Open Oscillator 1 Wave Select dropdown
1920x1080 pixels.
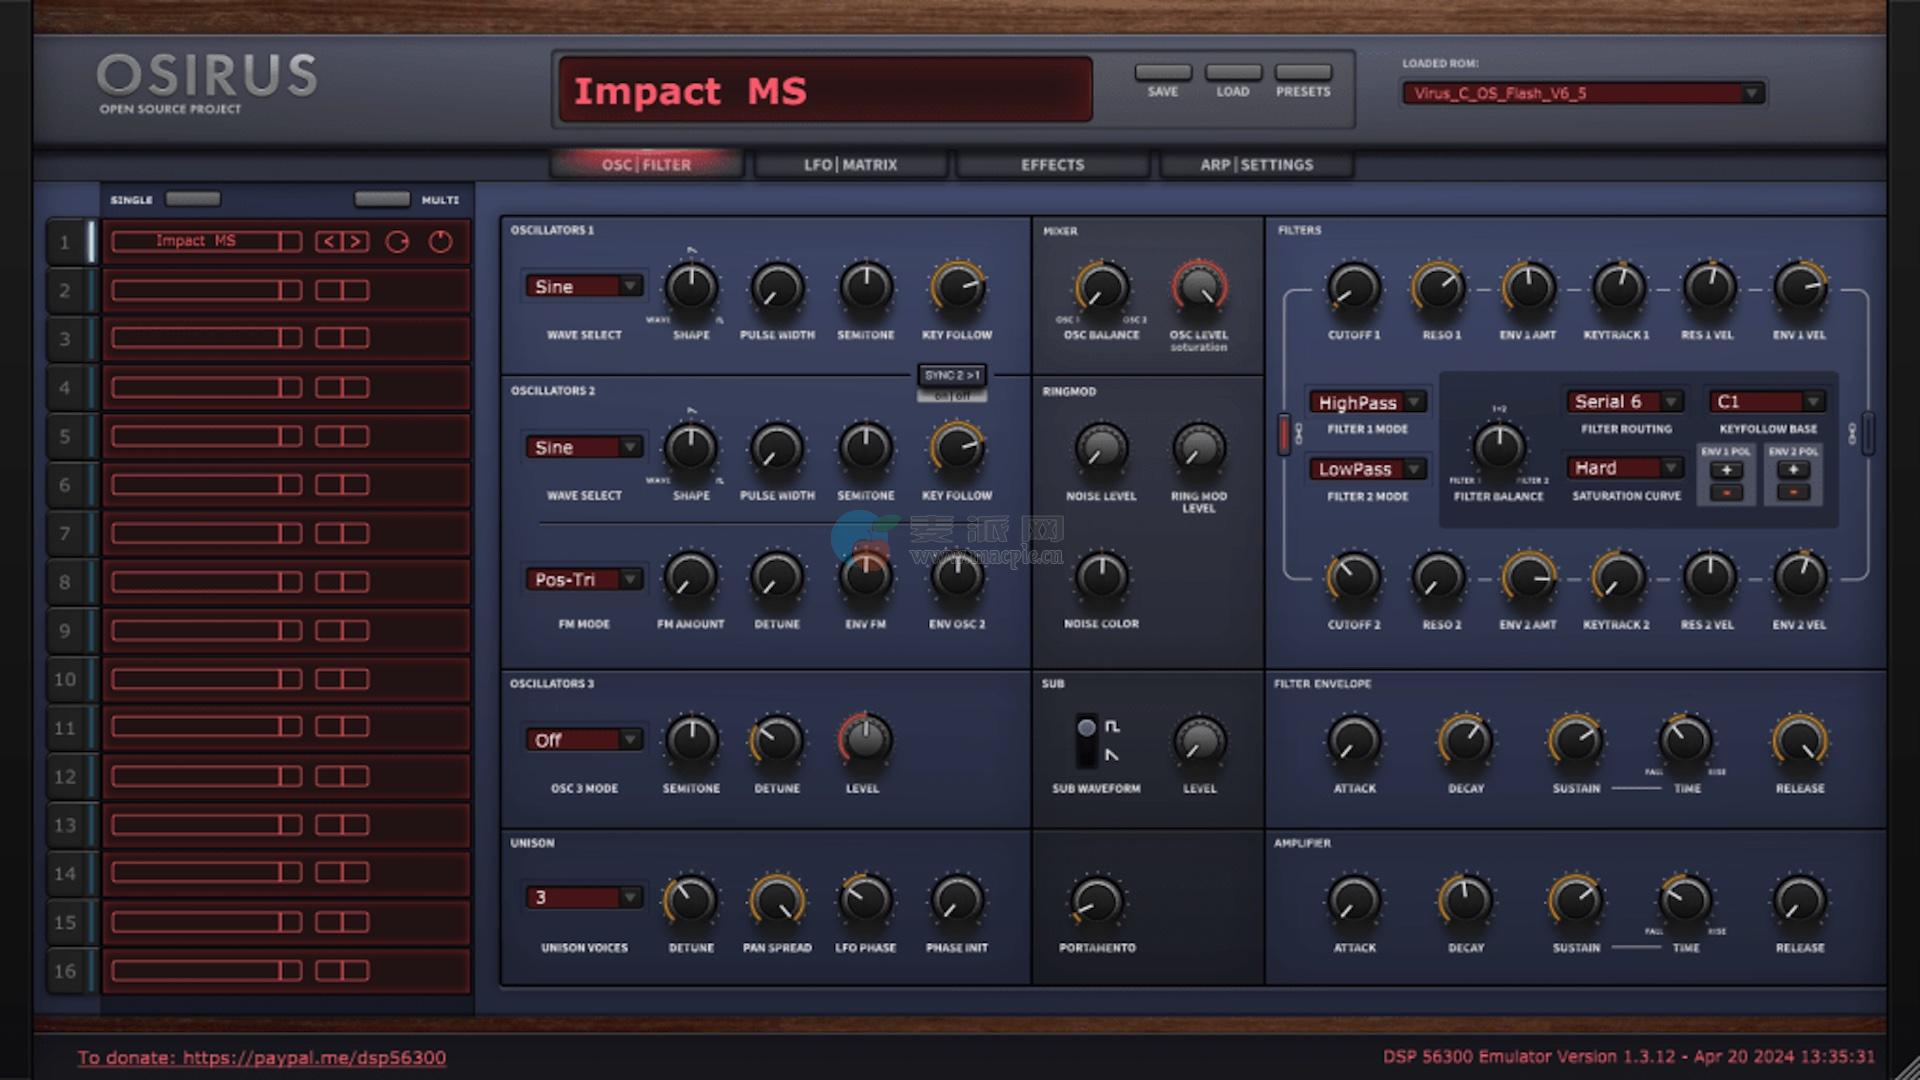pos(584,287)
